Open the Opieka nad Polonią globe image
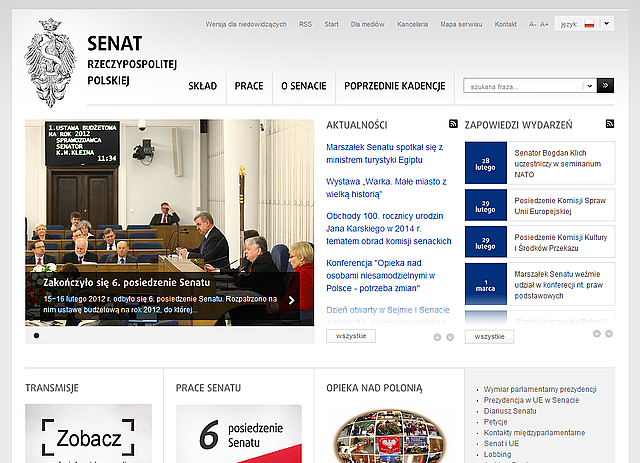This screenshot has height=463, width=640. point(389,435)
